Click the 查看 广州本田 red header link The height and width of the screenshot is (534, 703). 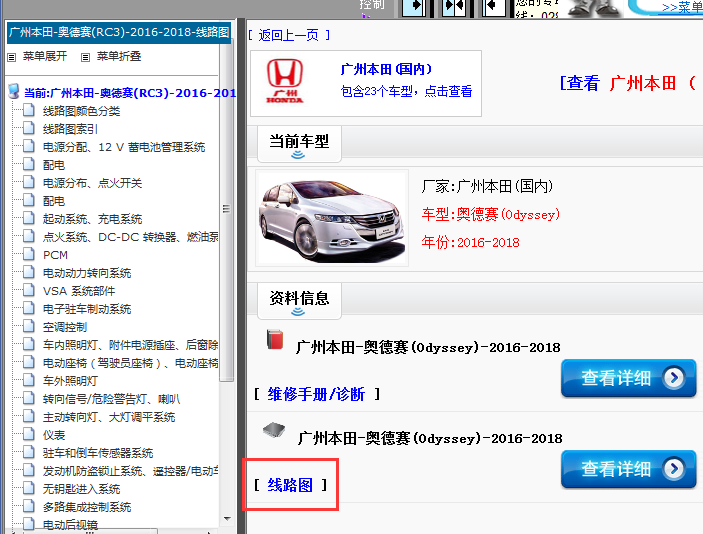(x=628, y=83)
